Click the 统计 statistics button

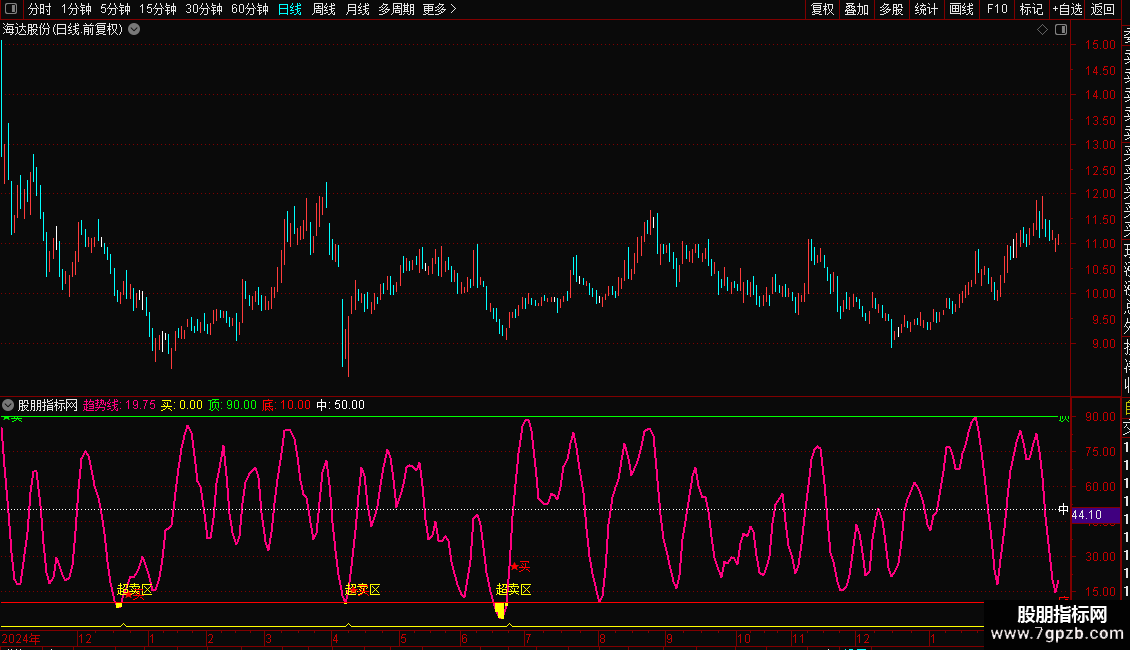tap(926, 9)
